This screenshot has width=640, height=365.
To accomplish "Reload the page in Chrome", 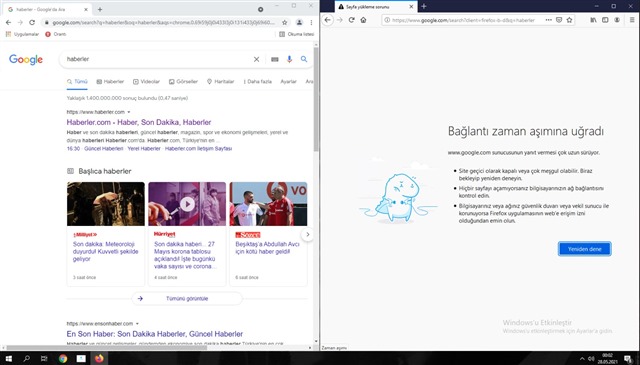I will point(32,22).
